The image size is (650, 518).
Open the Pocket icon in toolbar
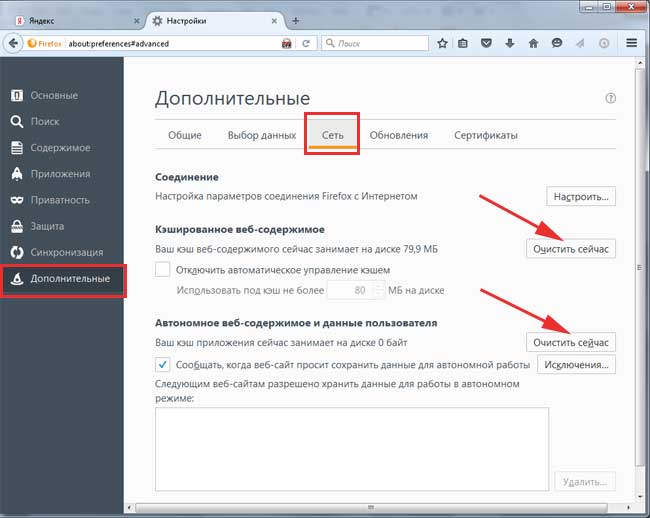[x=487, y=44]
